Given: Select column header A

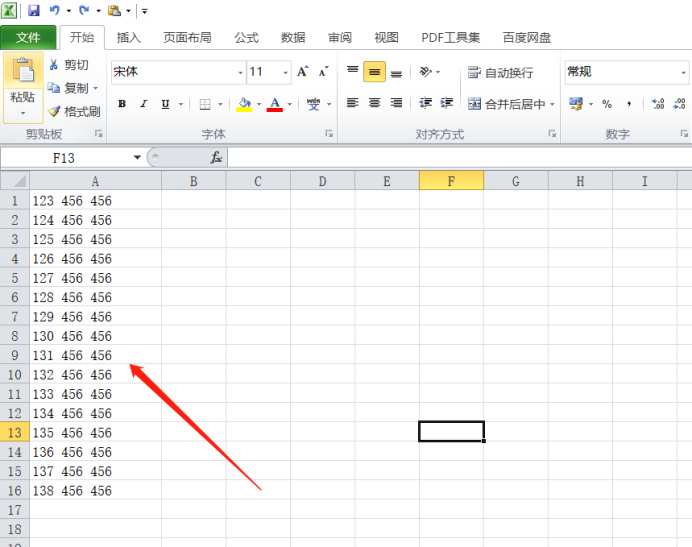Looking at the screenshot, I should click(95, 181).
